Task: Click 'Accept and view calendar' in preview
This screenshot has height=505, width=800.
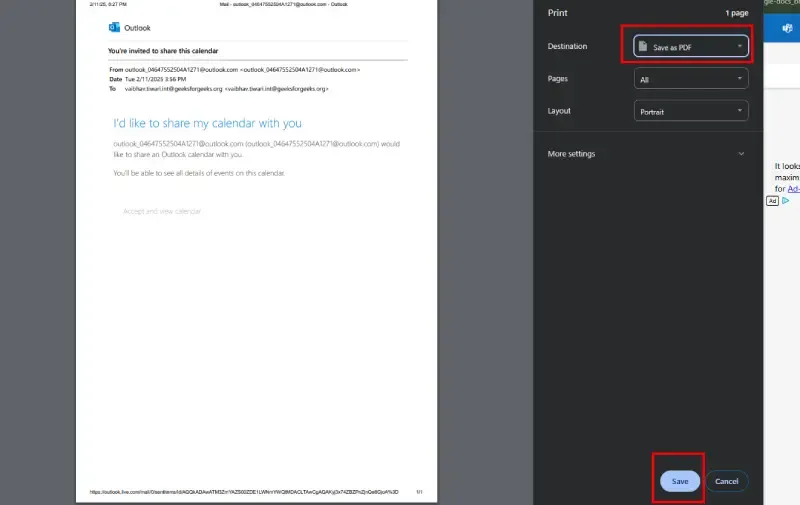Action: 162,211
